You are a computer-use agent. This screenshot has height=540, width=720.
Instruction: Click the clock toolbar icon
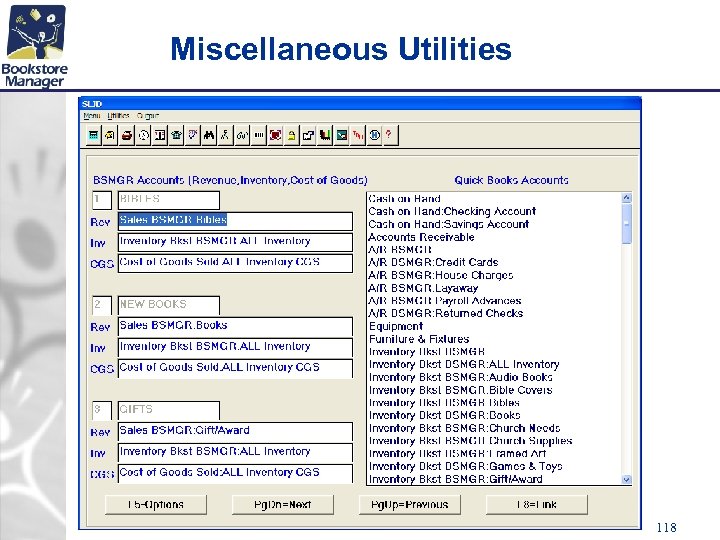pyautogui.click(x=143, y=135)
